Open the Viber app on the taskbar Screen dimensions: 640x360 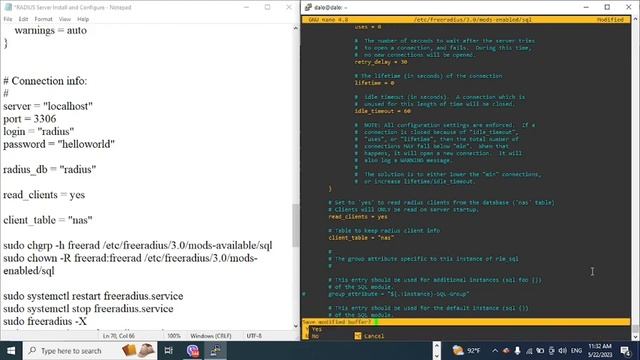click(192, 351)
